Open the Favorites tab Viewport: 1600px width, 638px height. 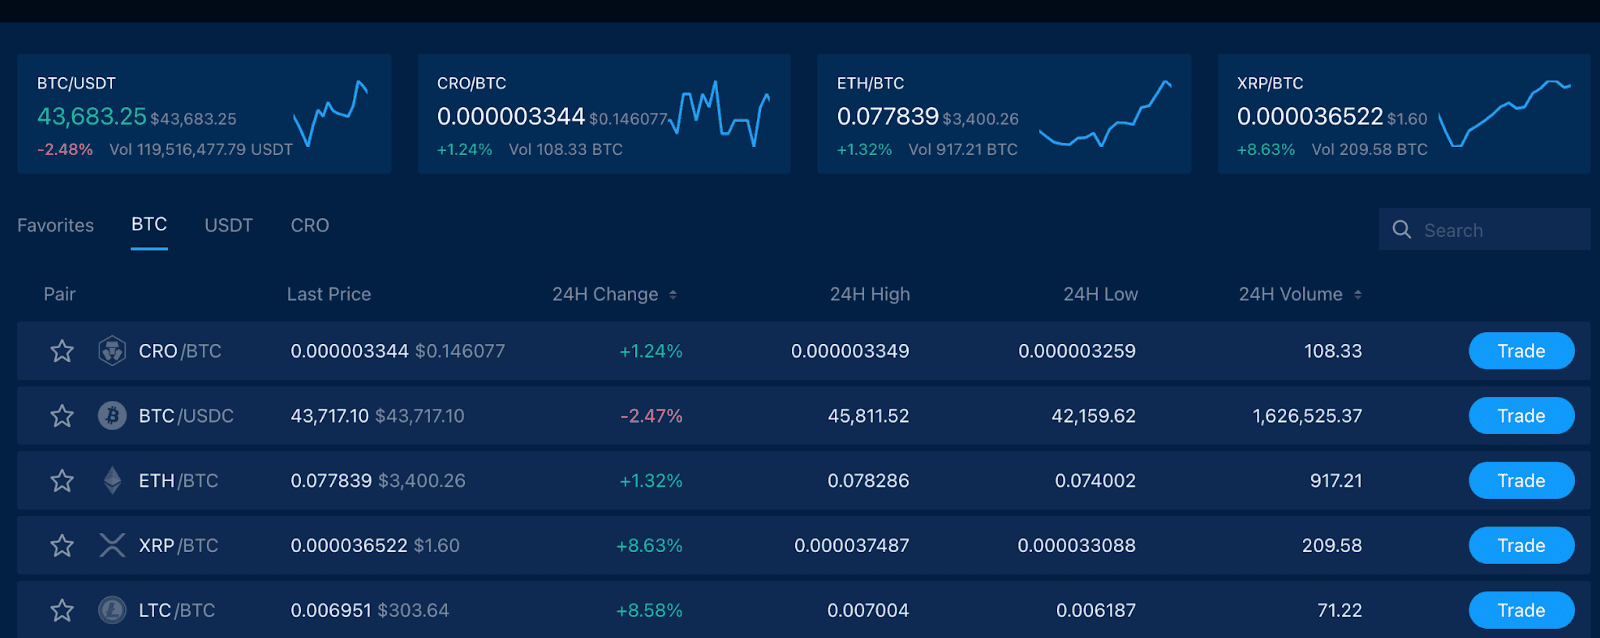55,226
